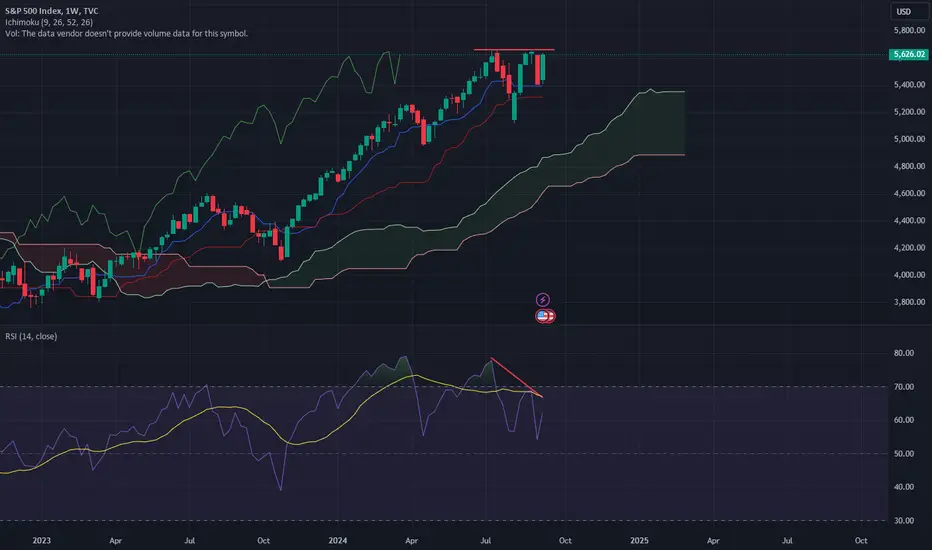Click the purple lightning event icon

[543, 300]
